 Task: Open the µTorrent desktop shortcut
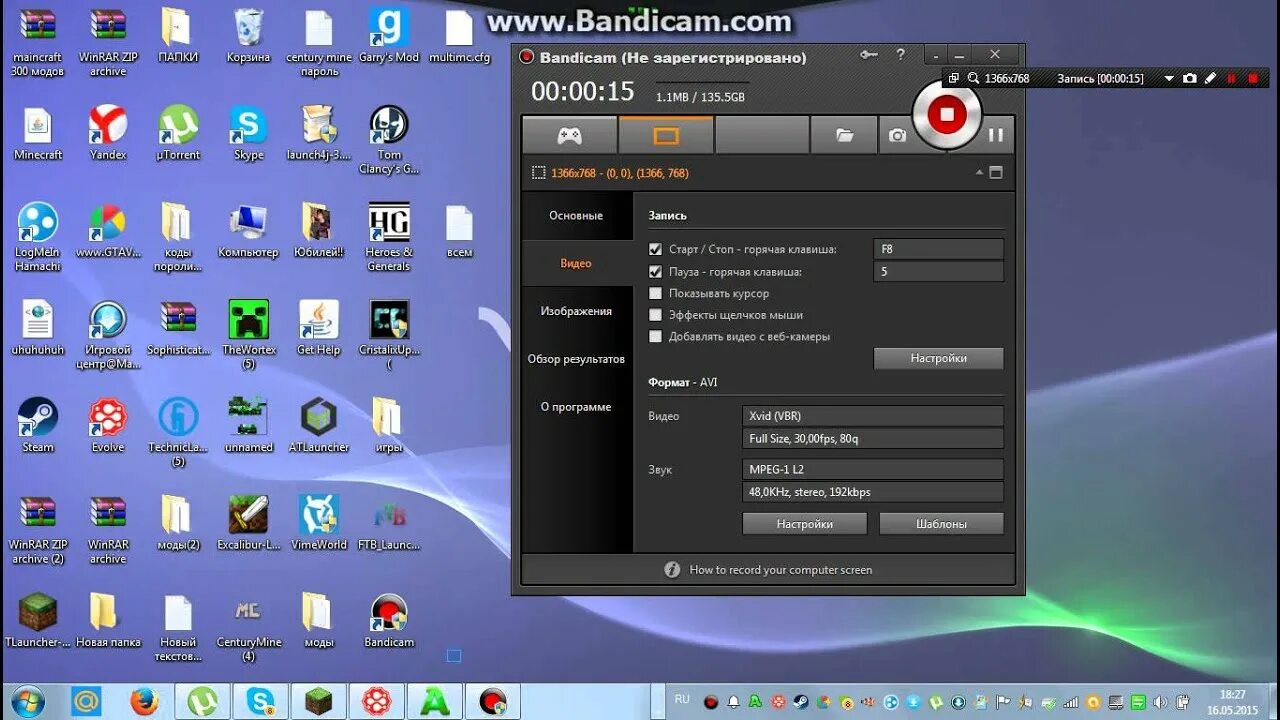coord(178,134)
